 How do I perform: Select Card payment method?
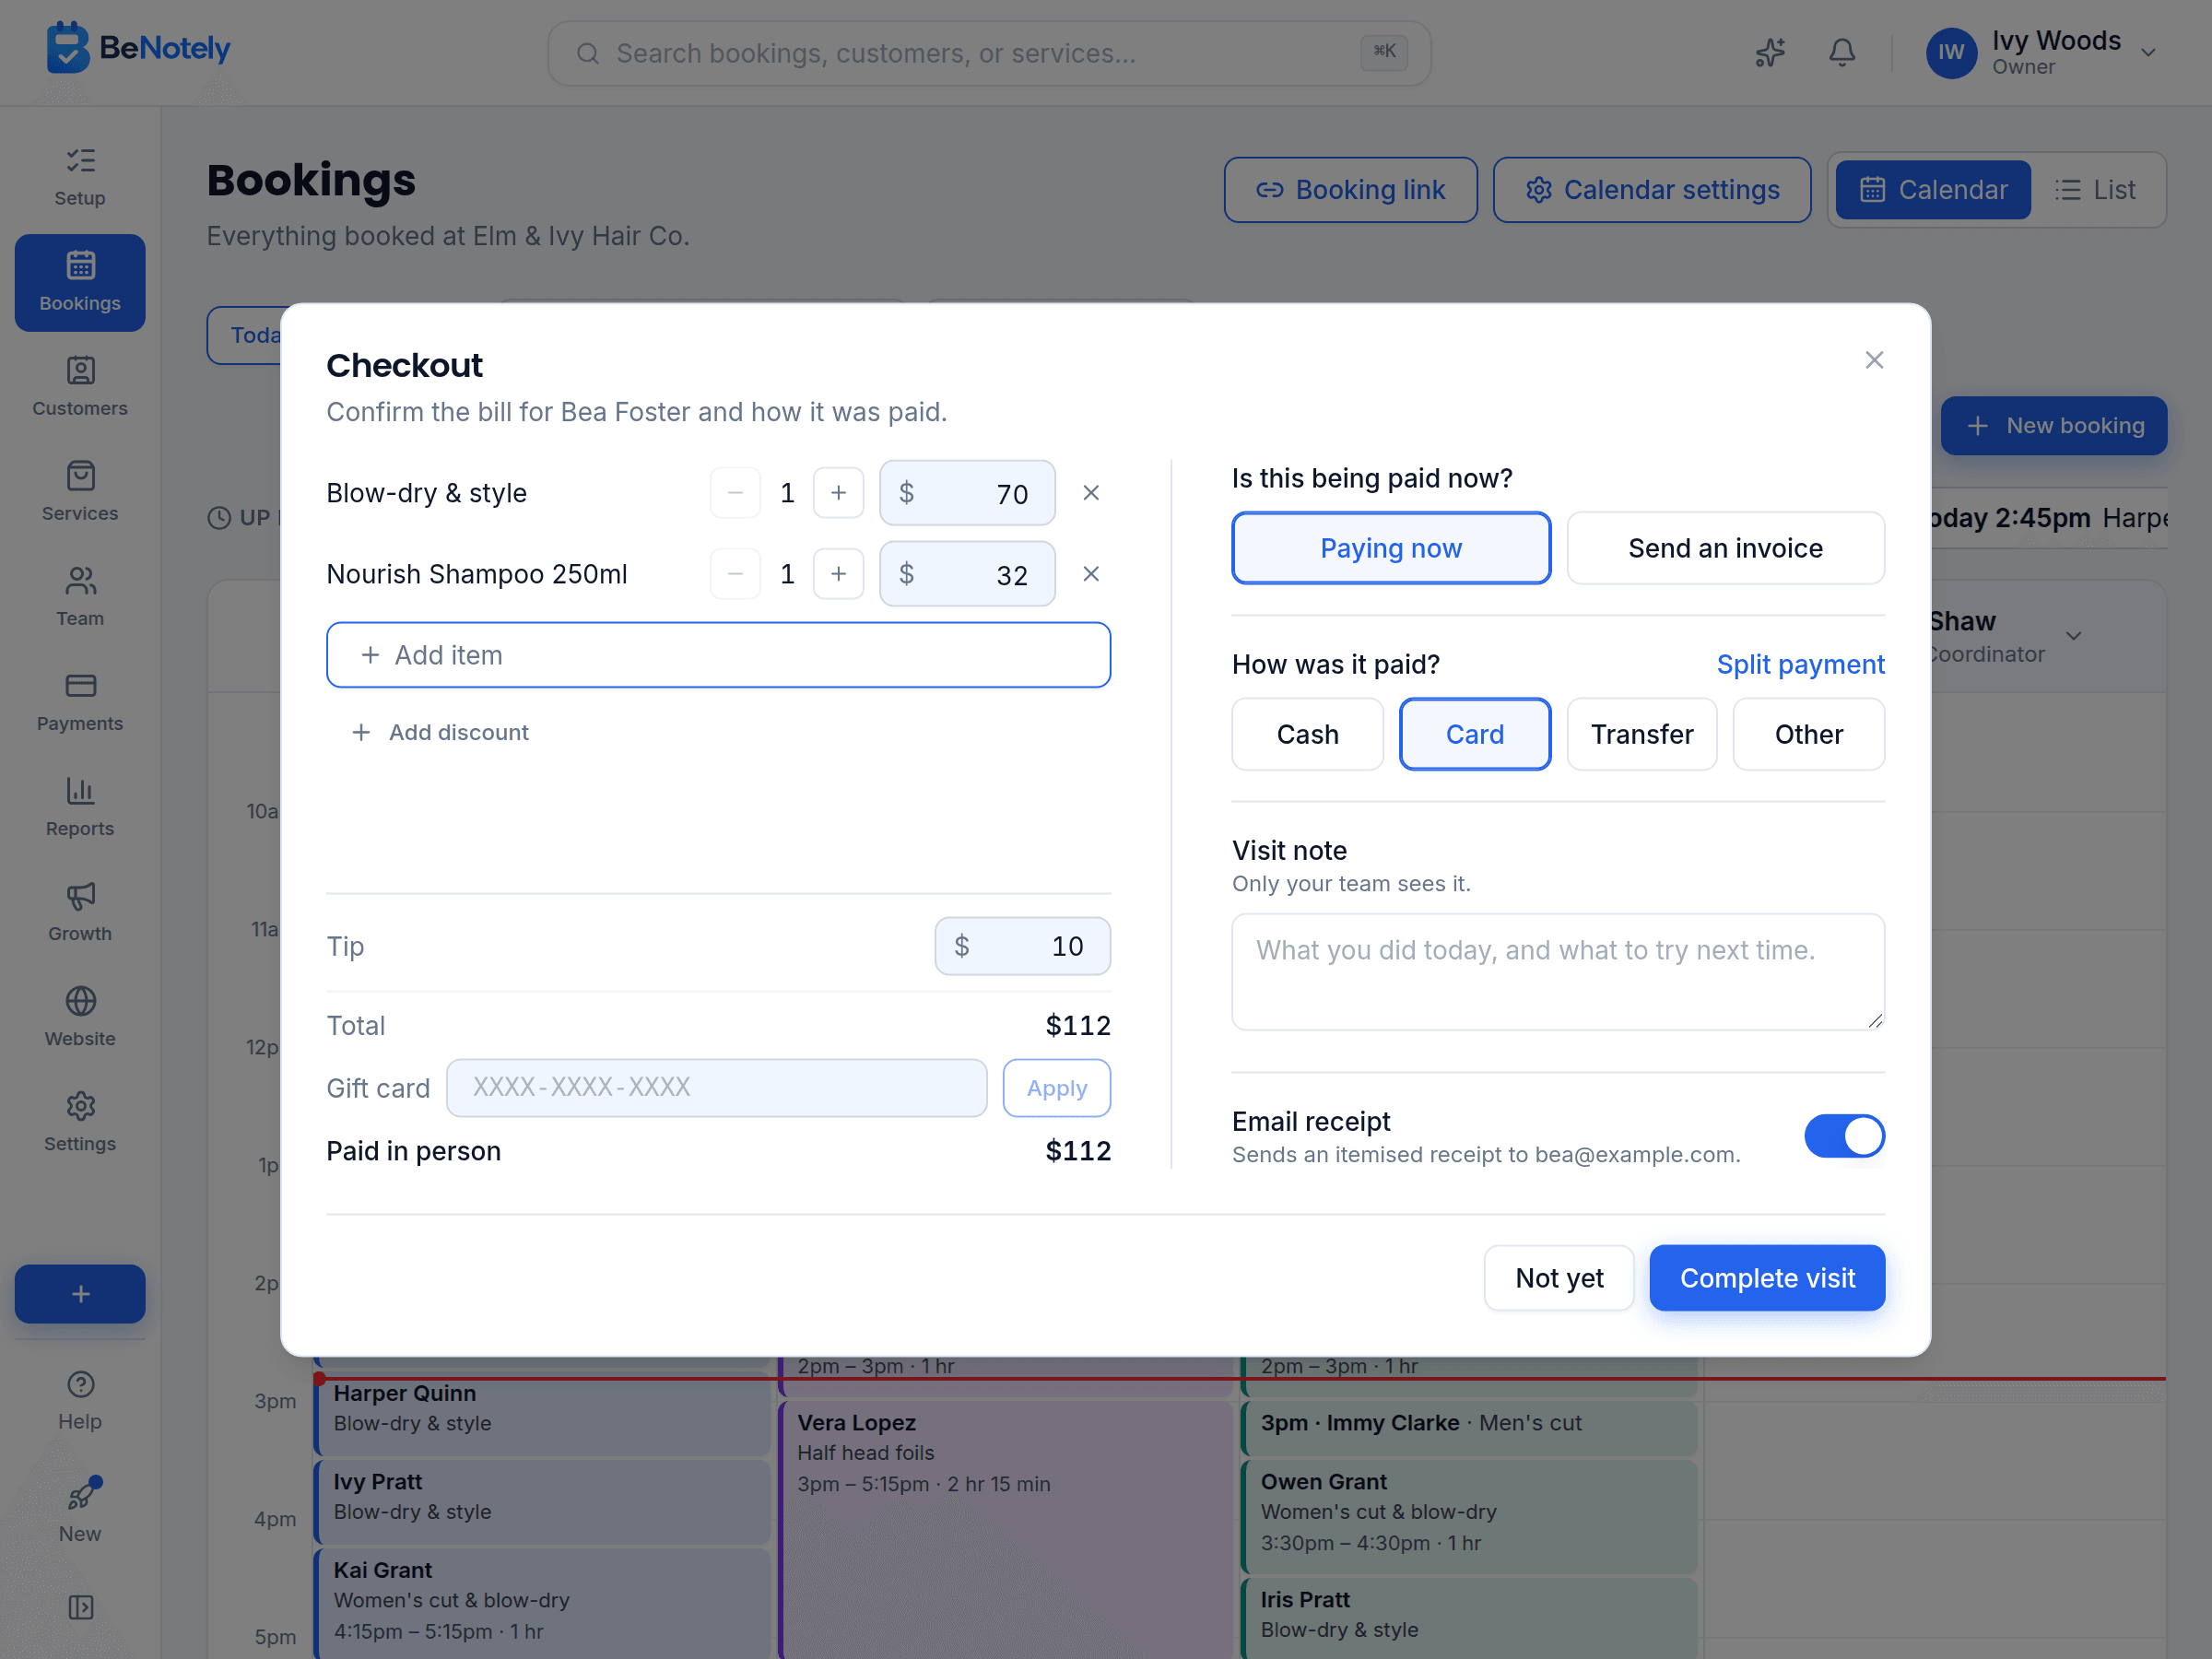pyautogui.click(x=1474, y=734)
